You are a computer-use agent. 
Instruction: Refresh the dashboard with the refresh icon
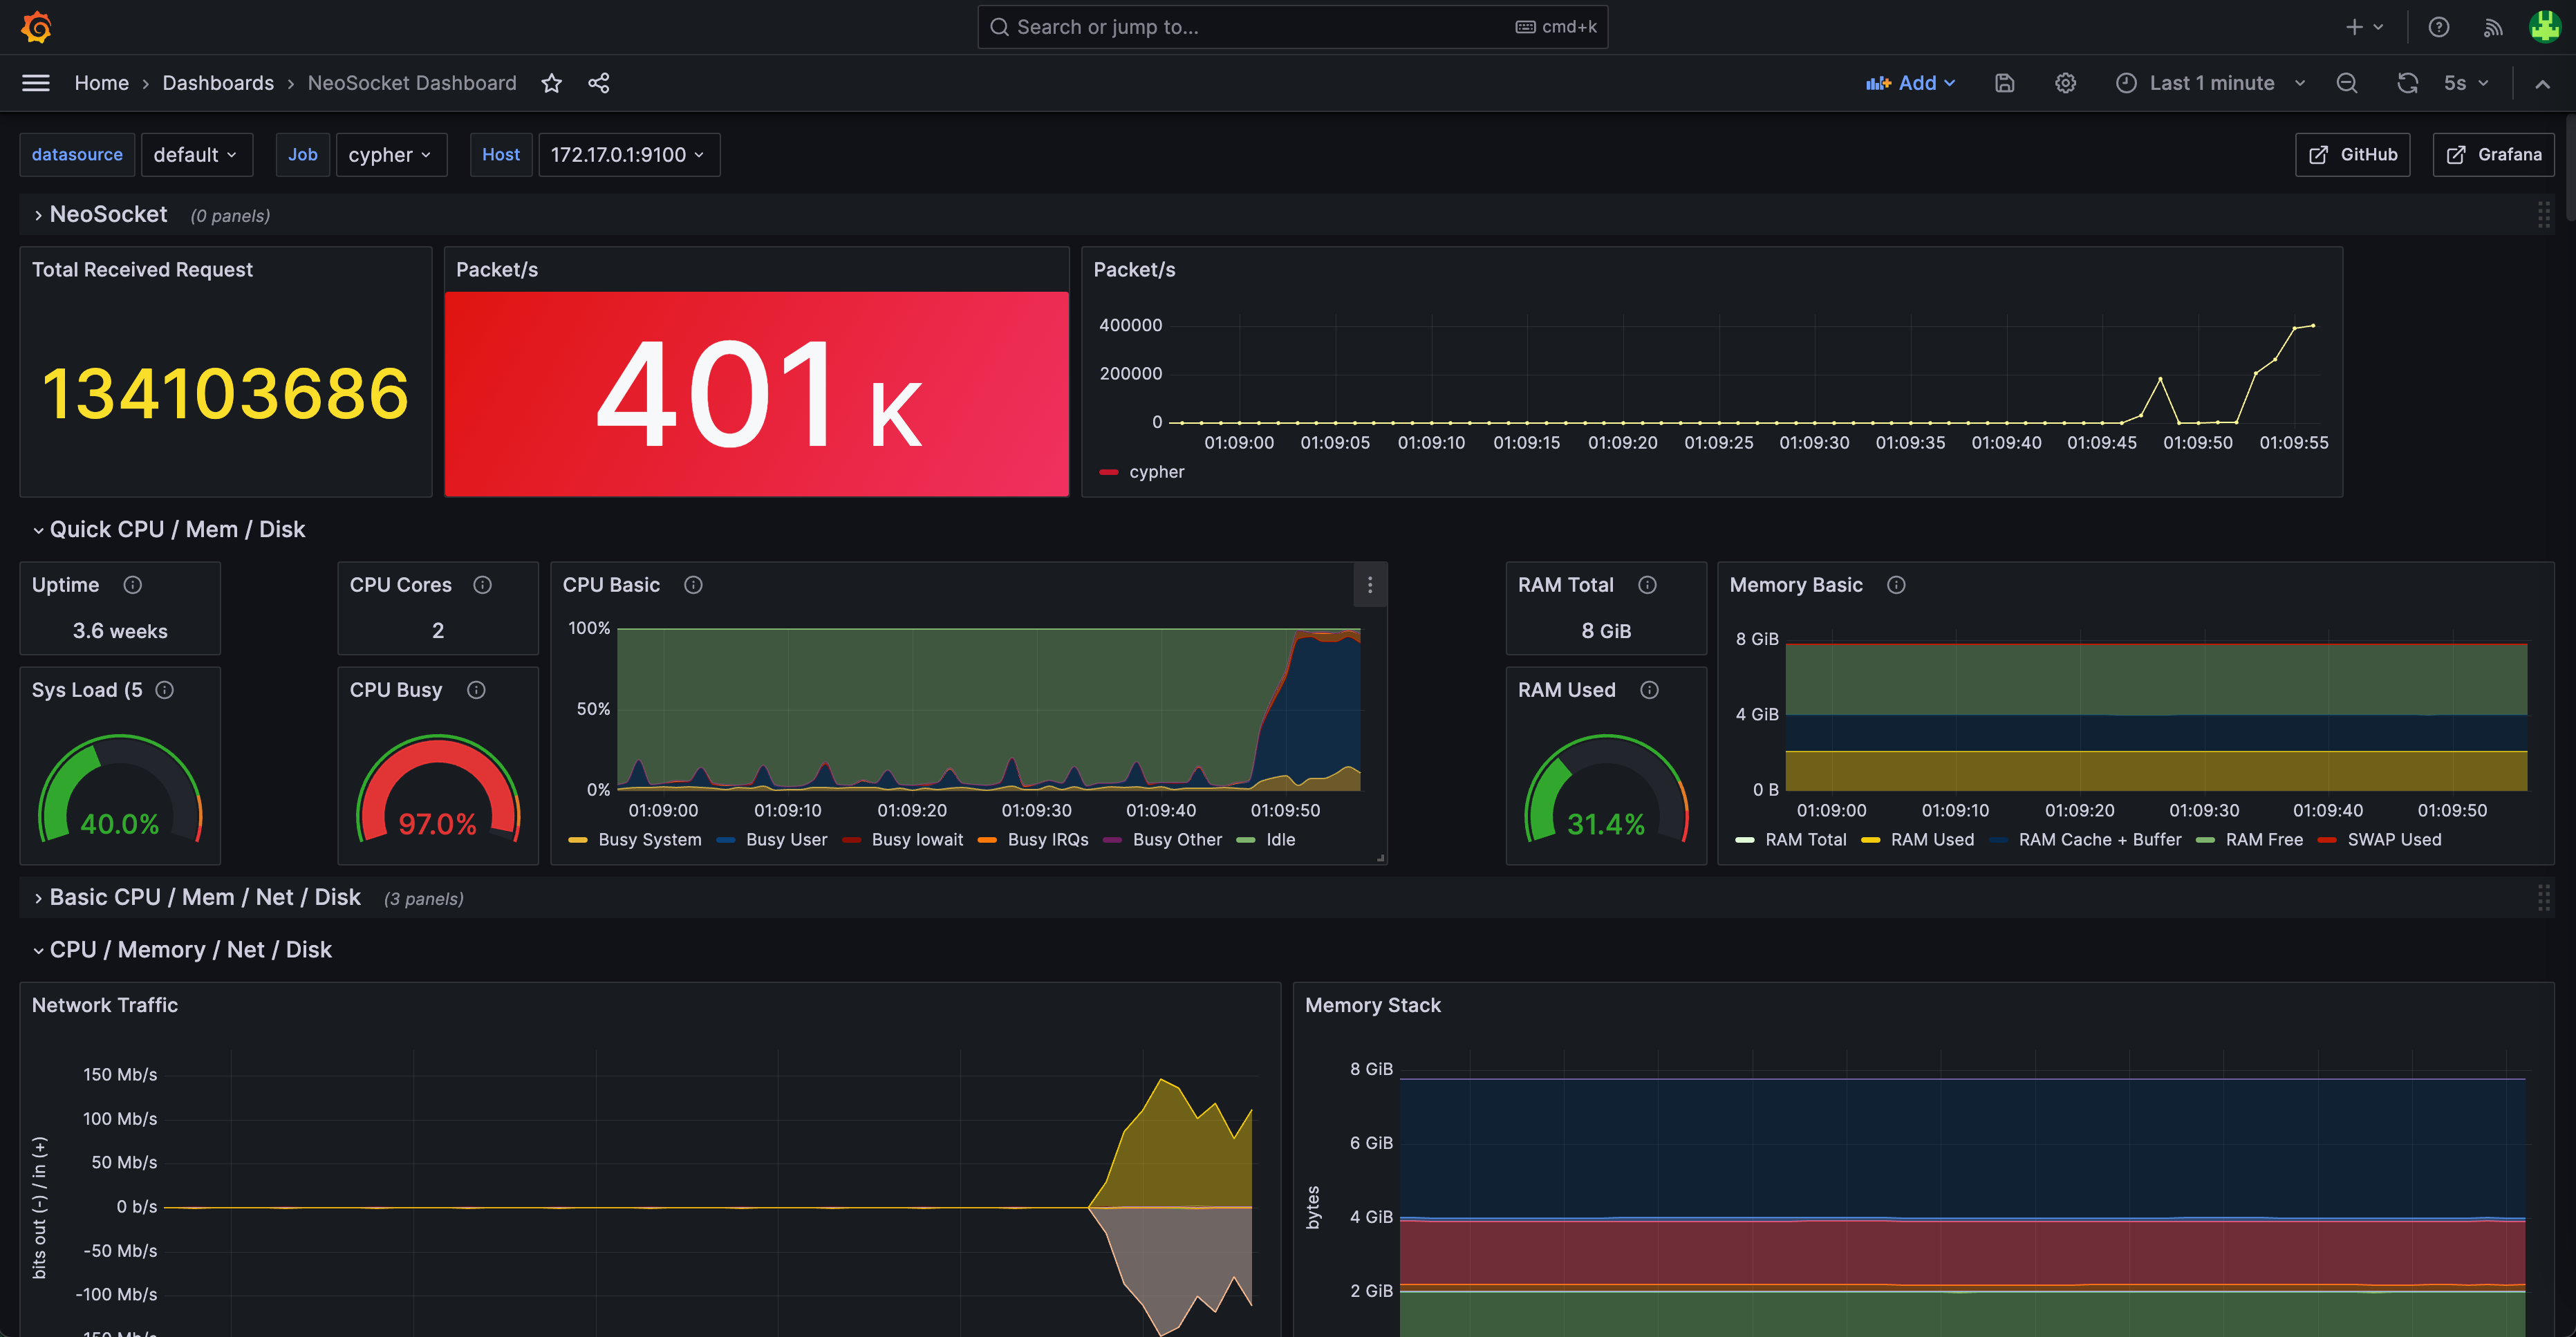pos(2407,83)
